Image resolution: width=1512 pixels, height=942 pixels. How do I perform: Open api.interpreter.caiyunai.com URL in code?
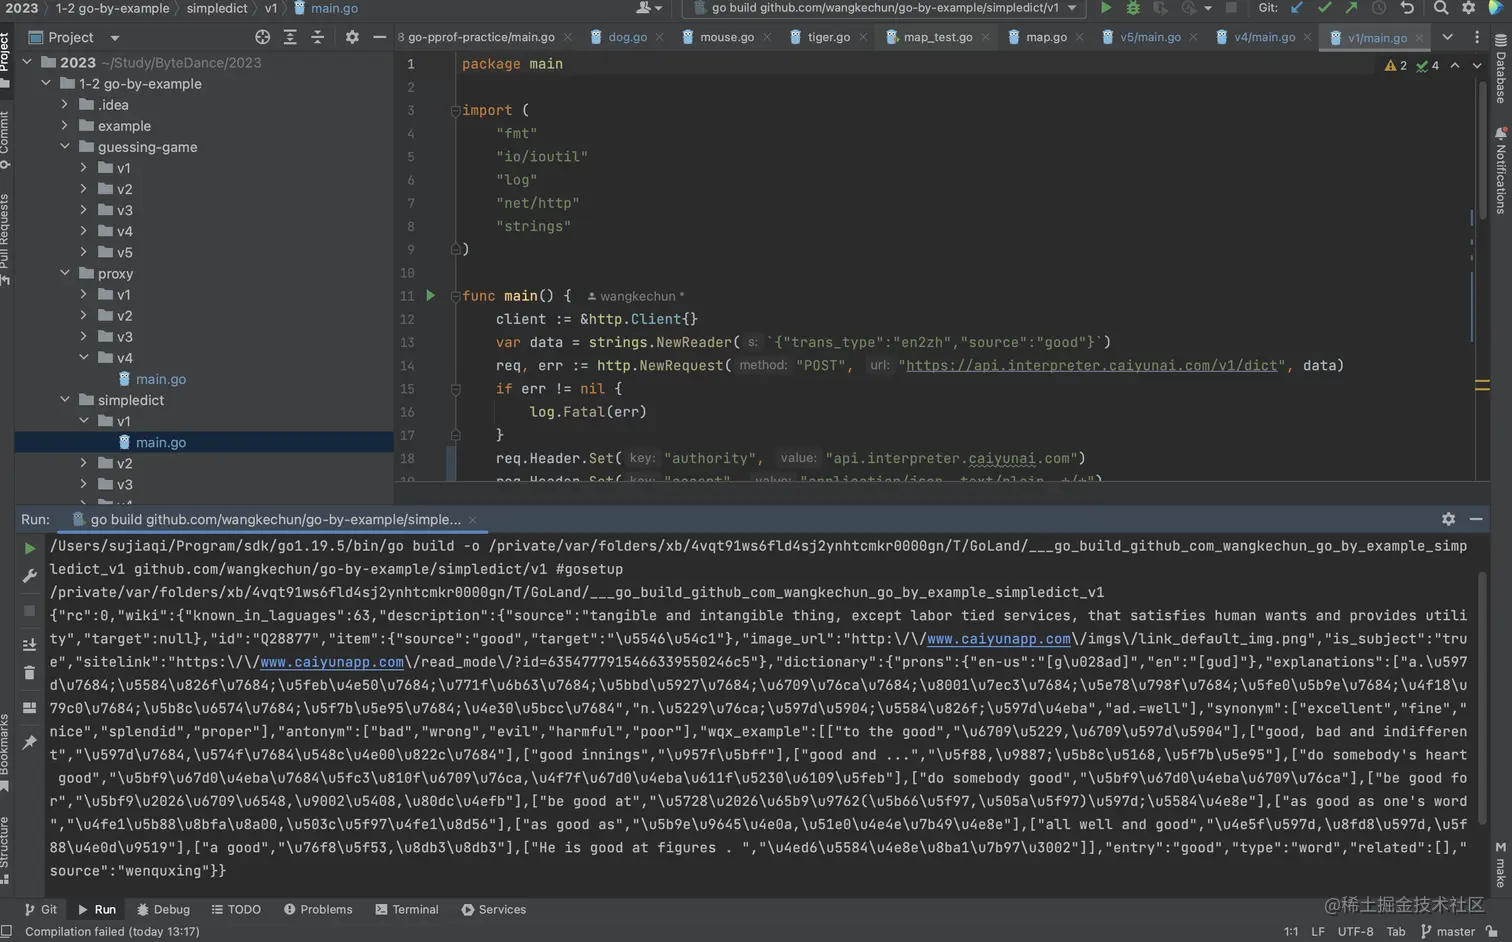[x=1092, y=366]
